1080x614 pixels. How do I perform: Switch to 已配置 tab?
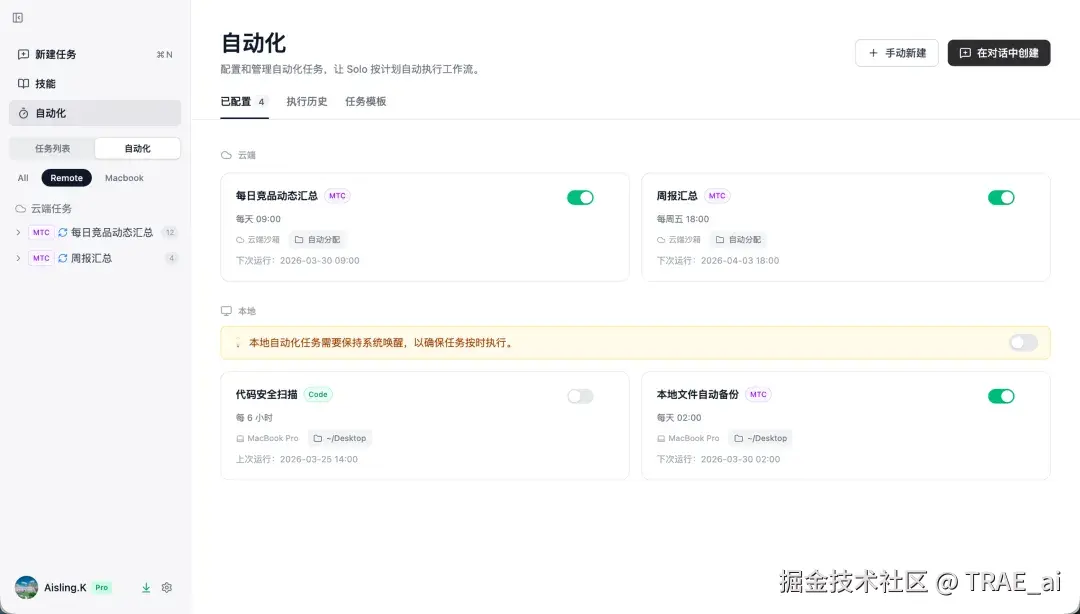(x=245, y=101)
